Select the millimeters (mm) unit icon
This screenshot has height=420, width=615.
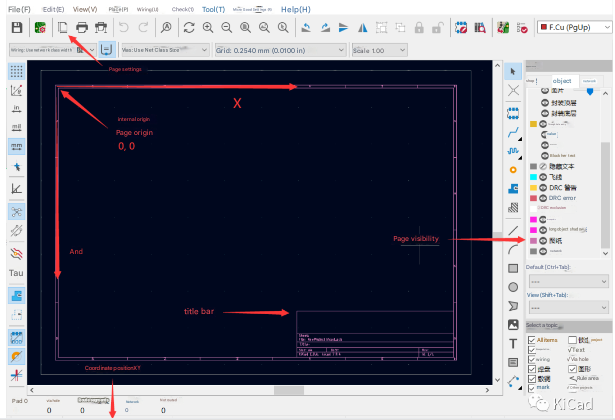(x=17, y=144)
